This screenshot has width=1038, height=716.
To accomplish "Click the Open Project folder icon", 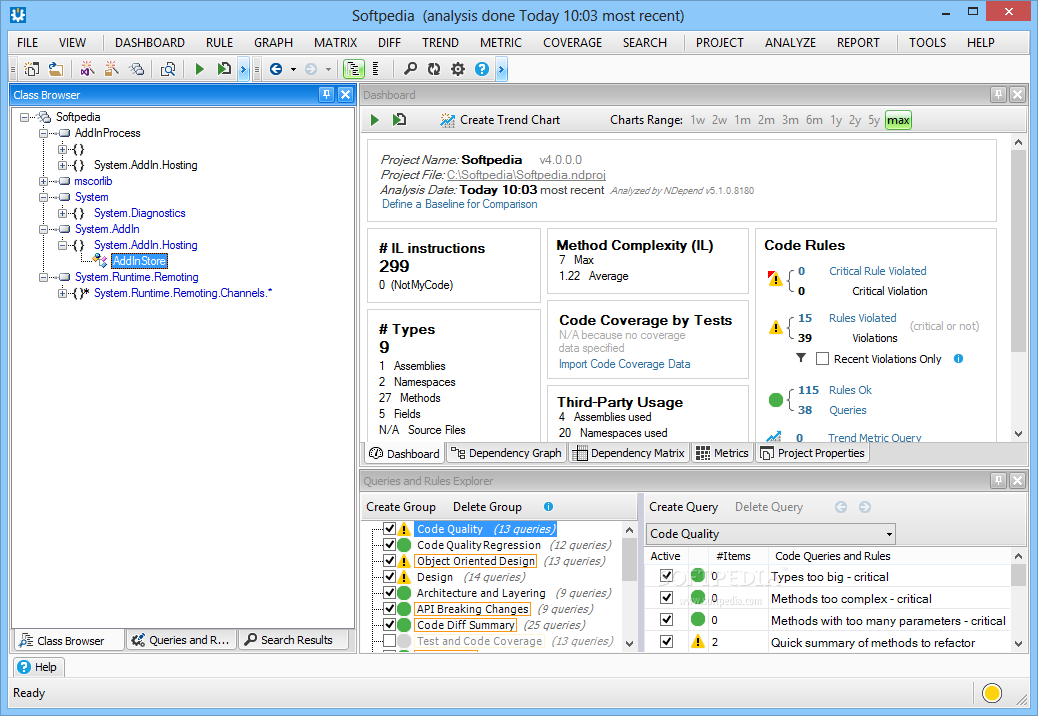I will pyautogui.click(x=56, y=69).
